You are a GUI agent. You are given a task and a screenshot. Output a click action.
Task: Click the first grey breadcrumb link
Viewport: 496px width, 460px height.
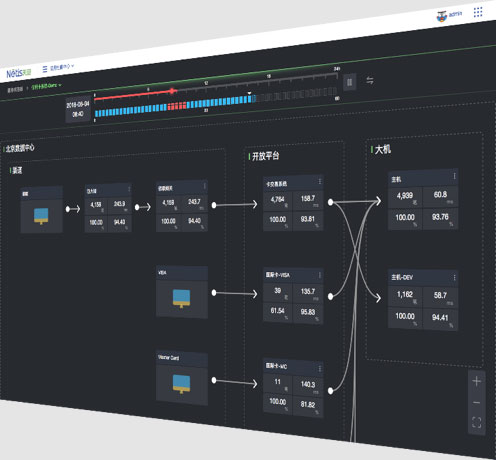point(15,89)
